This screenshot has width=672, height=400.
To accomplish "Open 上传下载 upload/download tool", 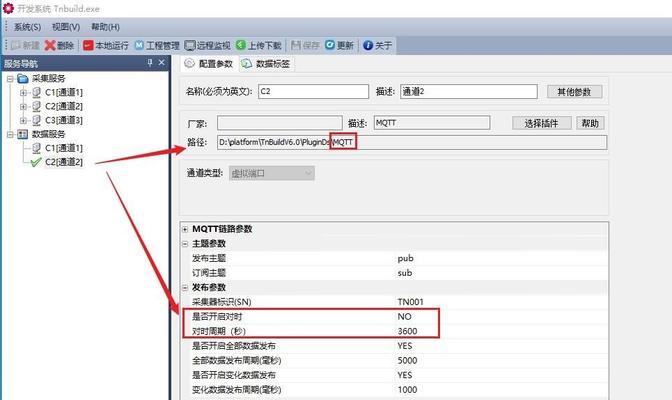I will click(x=258, y=45).
